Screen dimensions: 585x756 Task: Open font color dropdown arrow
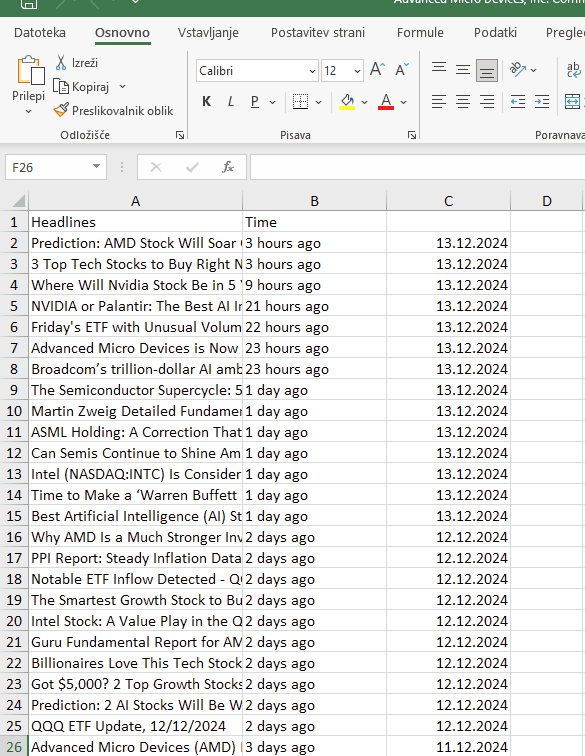404,102
